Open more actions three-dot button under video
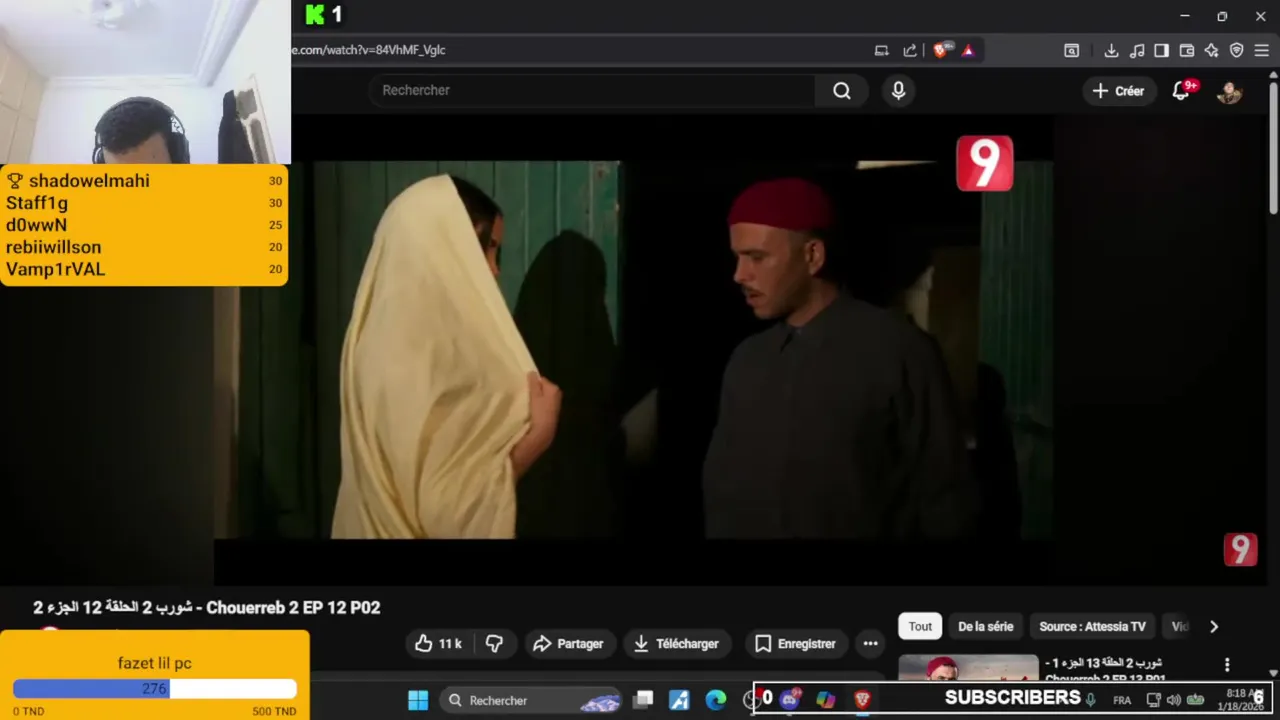The width and height of the screenshot is (1280, 720). pos(870,644)
